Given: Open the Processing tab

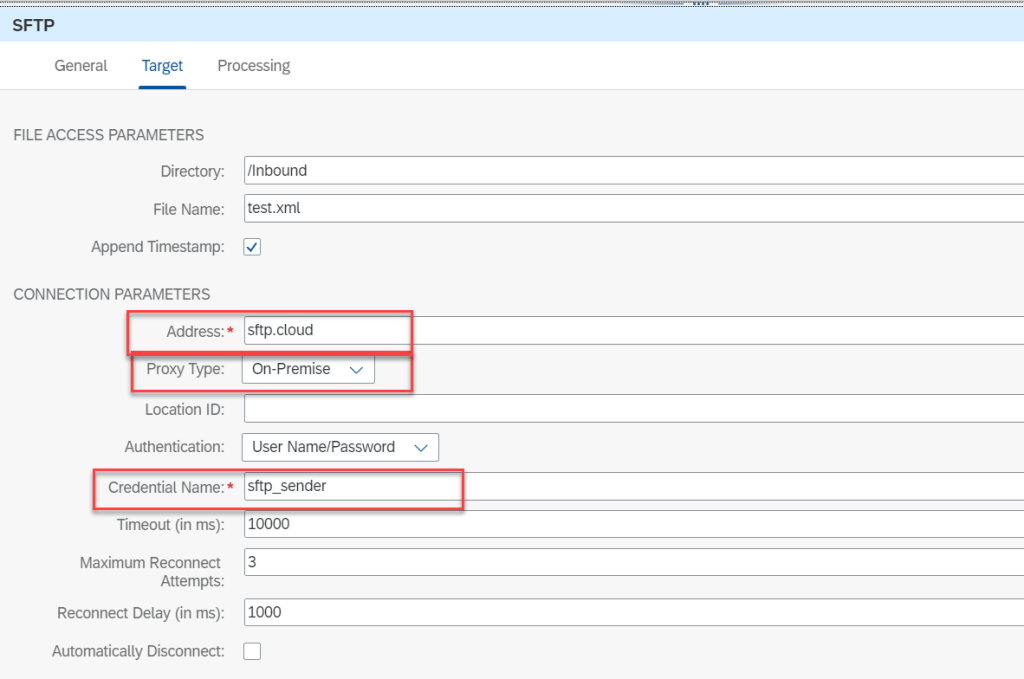Looking at the screenshot, I should tap(253, 66).
